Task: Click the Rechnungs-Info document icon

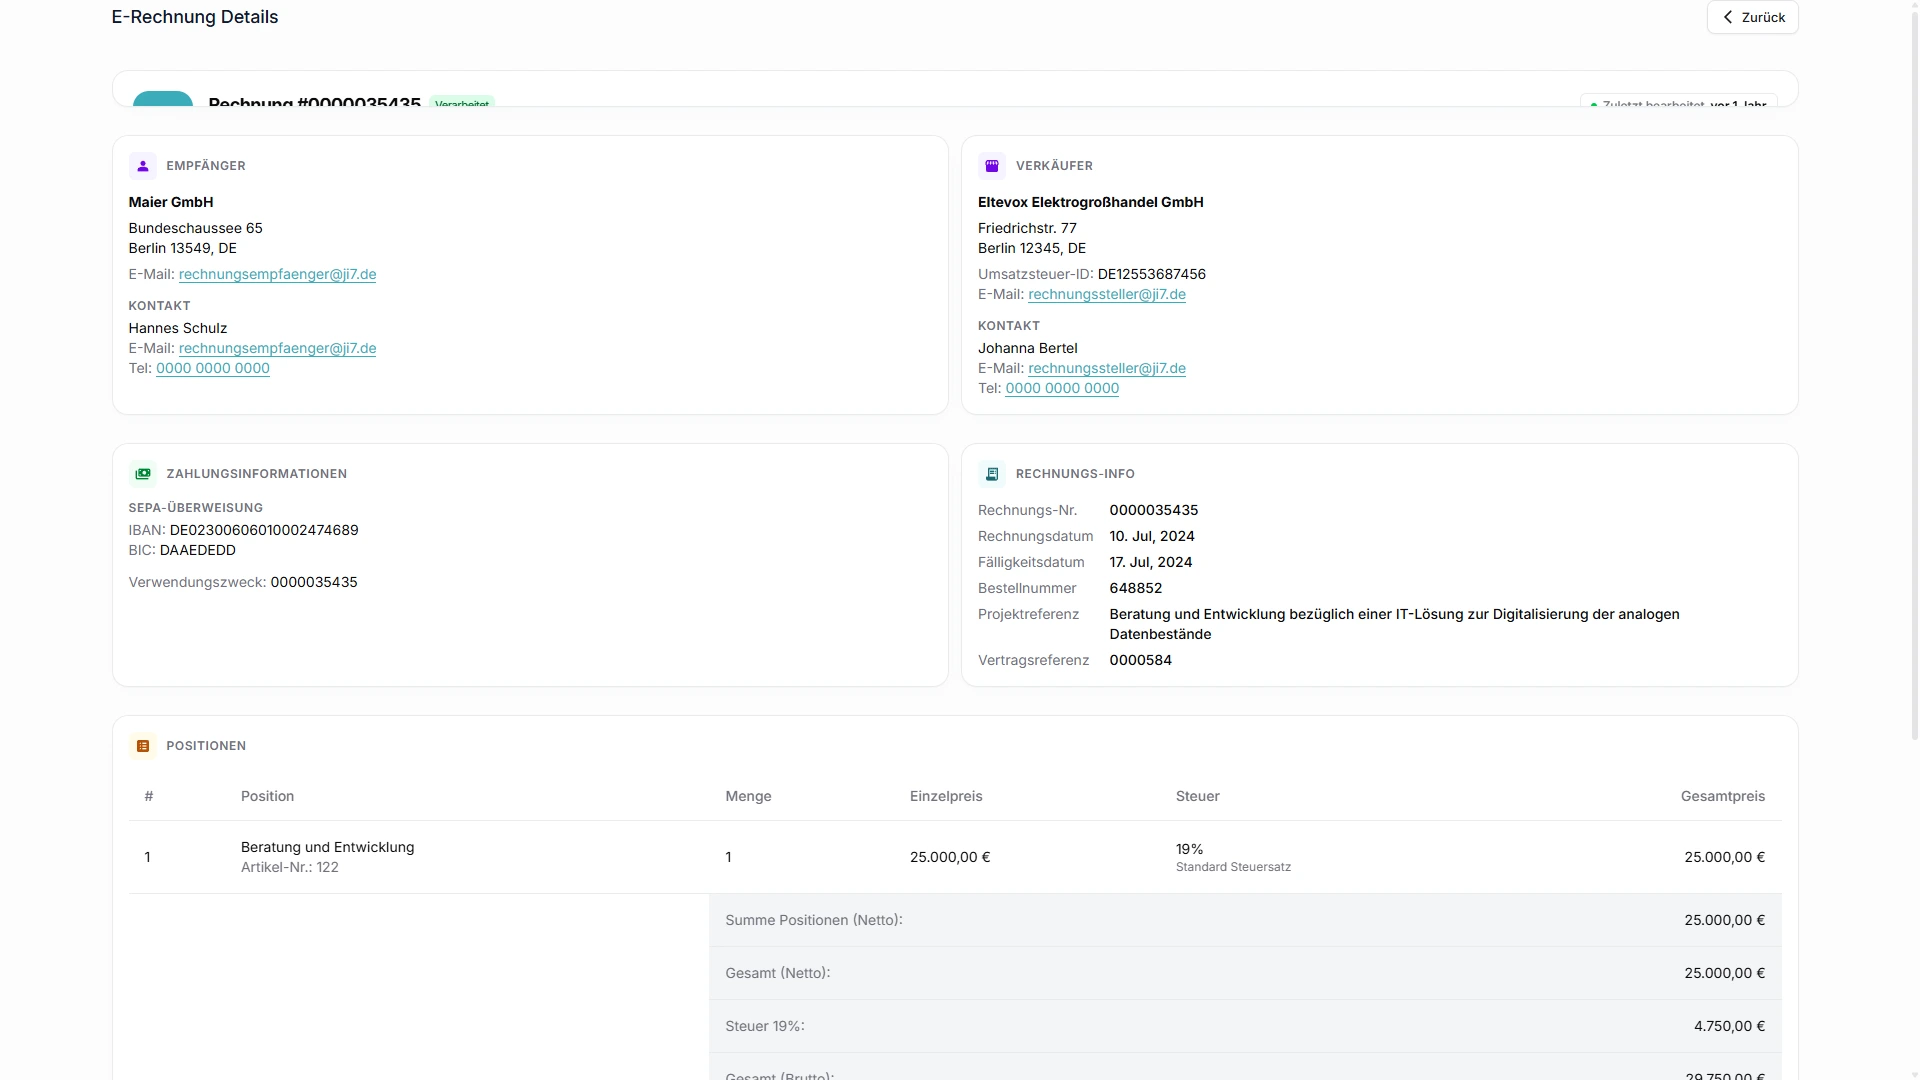Action: [992, 474]
